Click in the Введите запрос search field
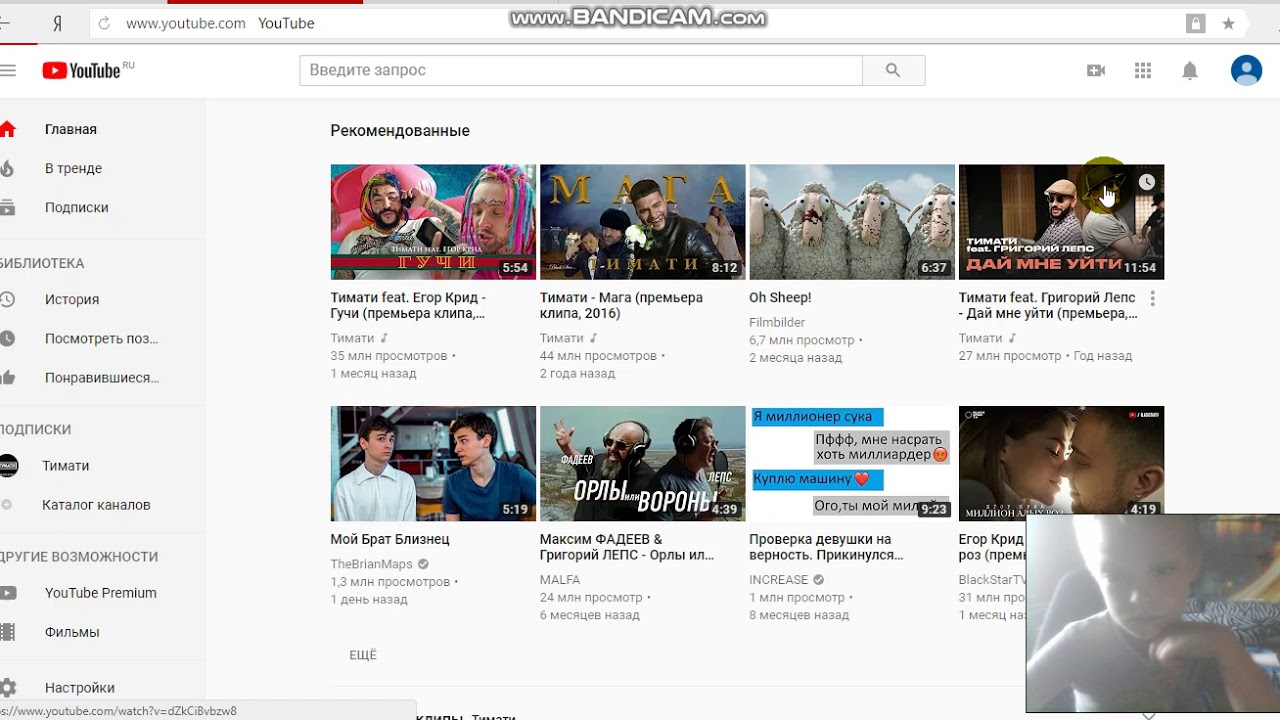The width and height of the screenshot is (1280, 720). tap(581, 70)
